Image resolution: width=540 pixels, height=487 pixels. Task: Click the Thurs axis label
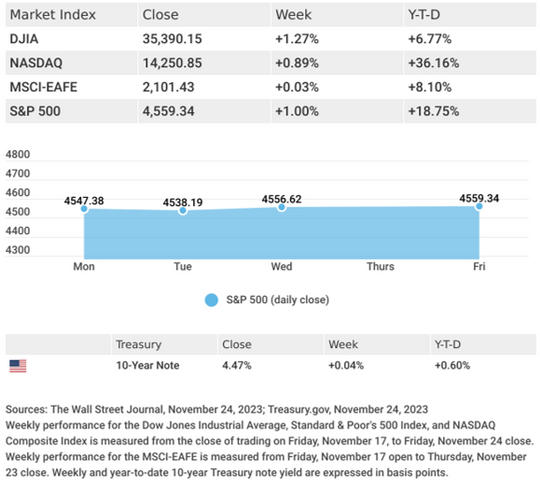380,267
